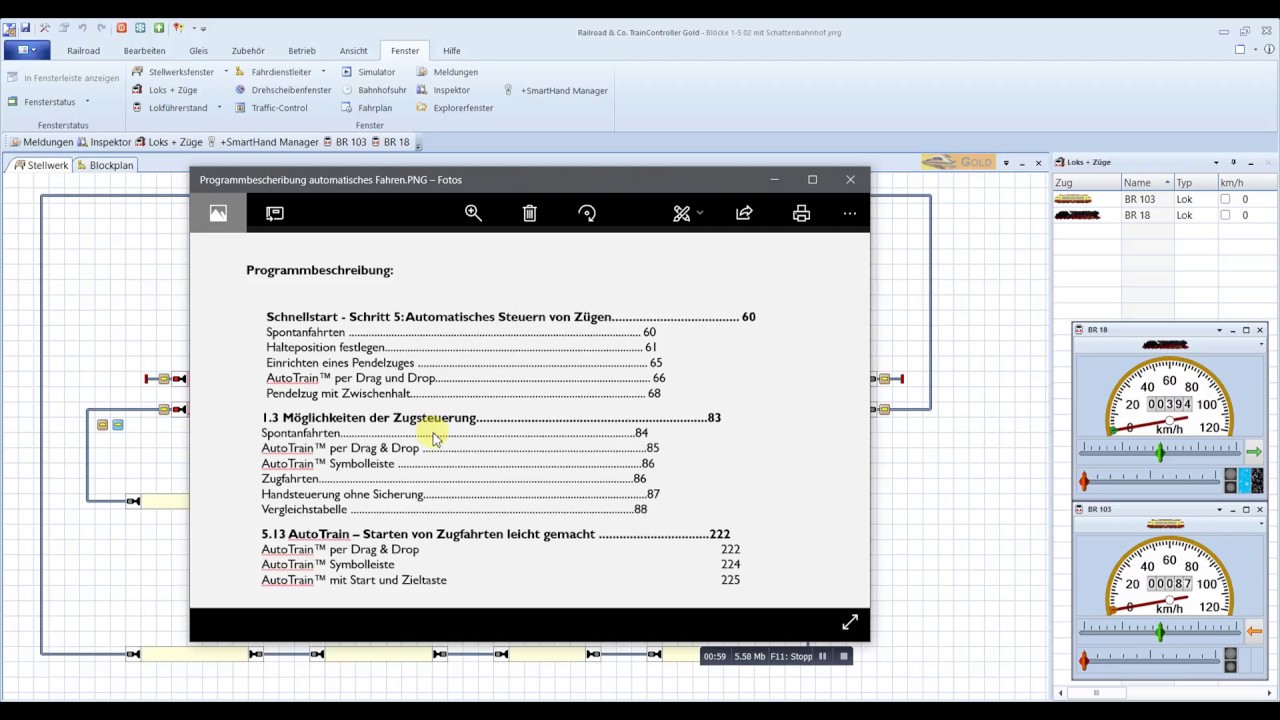The height and width of the screenshot is (720, 1280).
Task: Open Inspektor from the ribbon
Action: [443, 90]
